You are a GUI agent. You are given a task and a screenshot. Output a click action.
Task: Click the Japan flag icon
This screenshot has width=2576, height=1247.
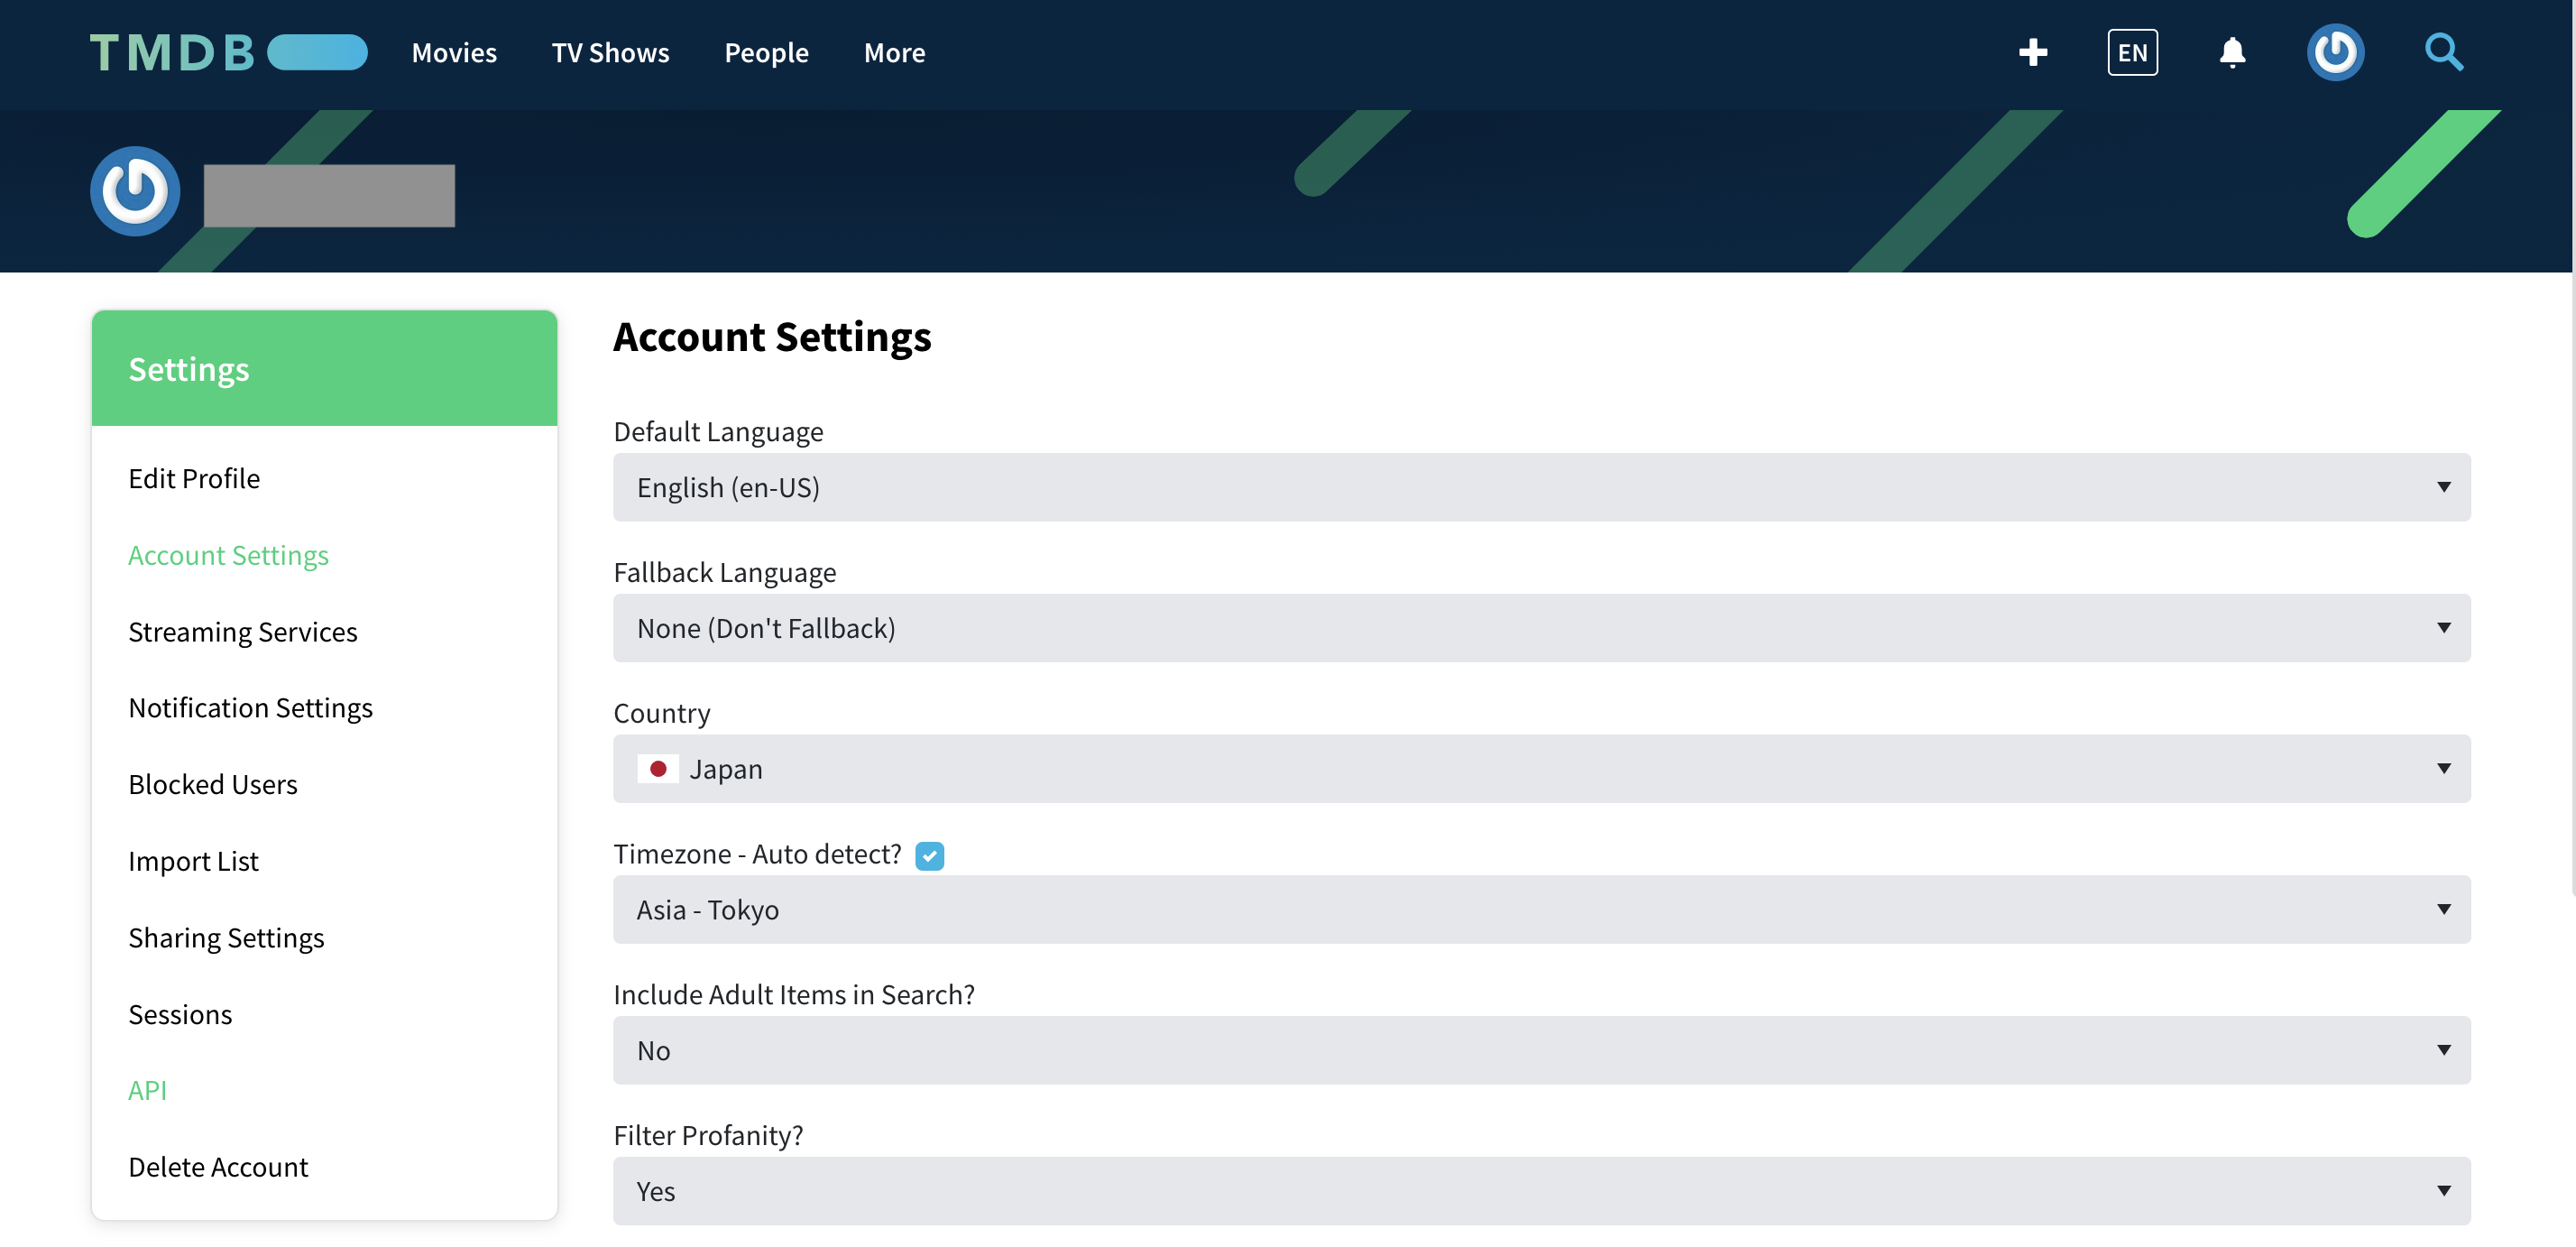click(x=658, y=769)
